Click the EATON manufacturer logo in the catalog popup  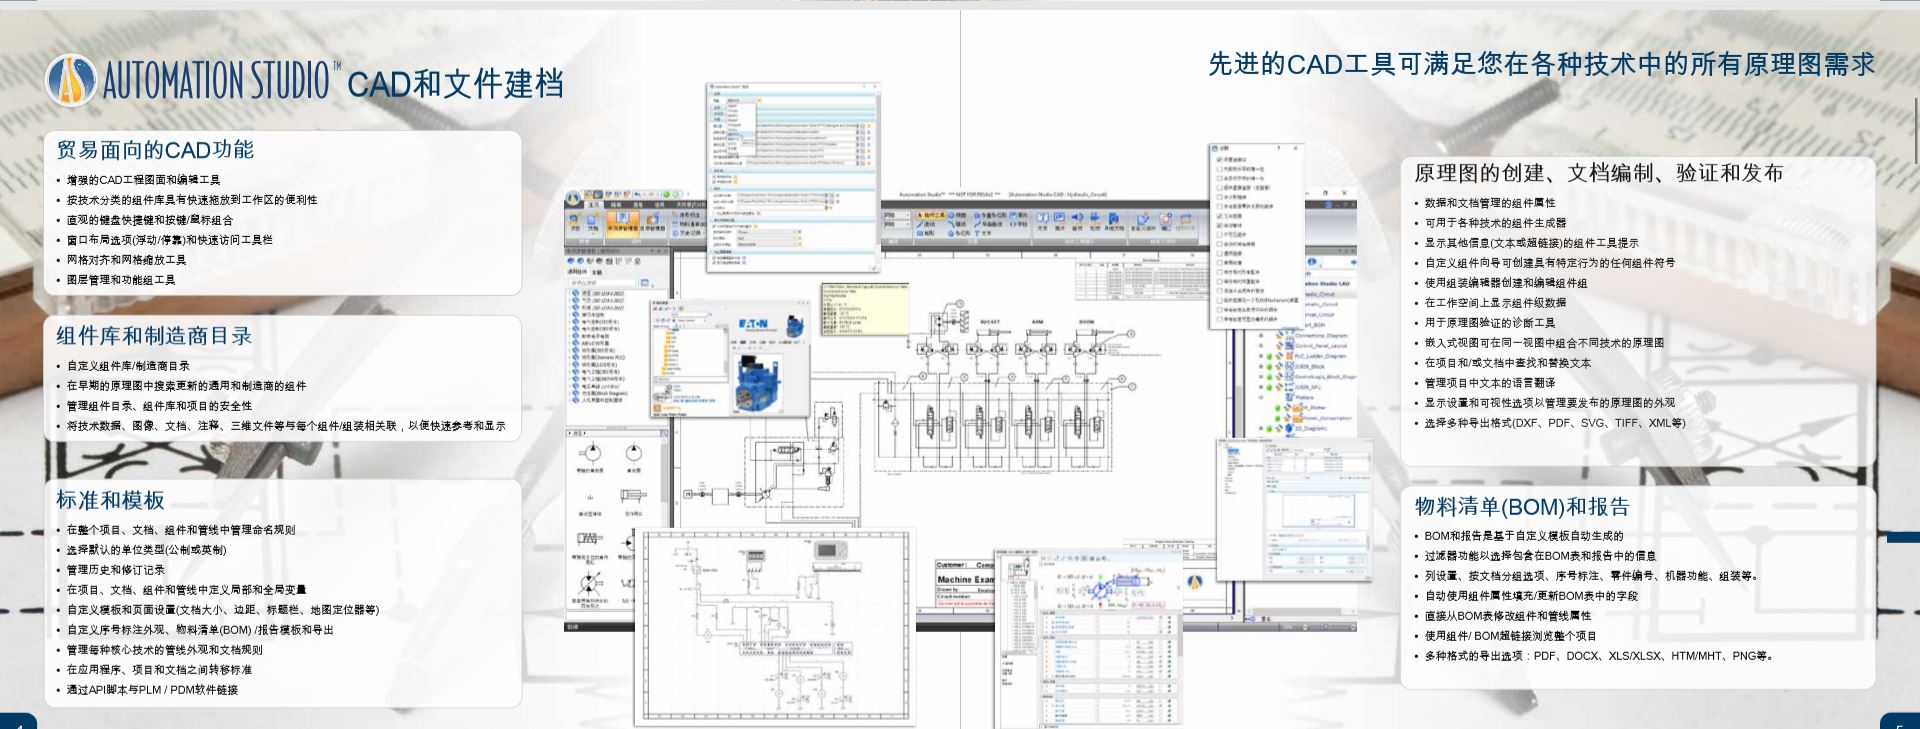[752, 325]
